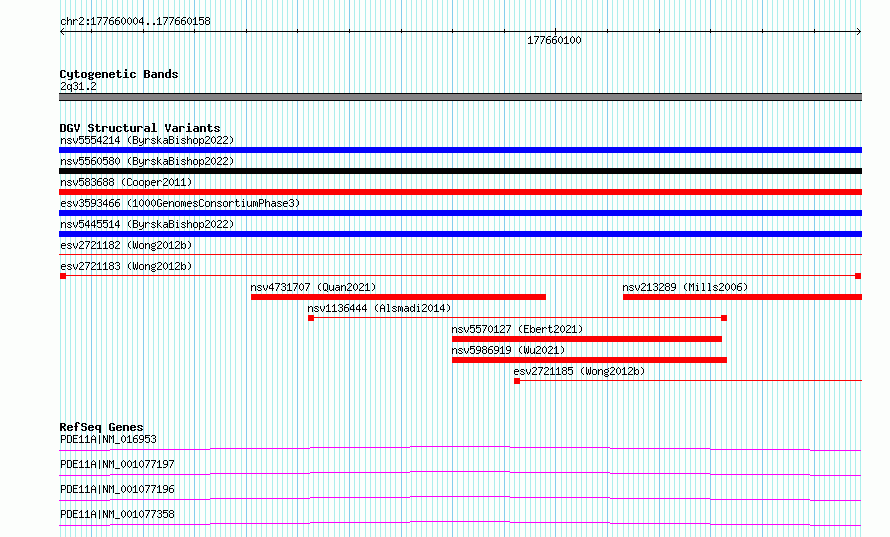The height and width of the screenshot is (537, 890).
Task: Click the gray 2q31.2 cytogenetic band bar
Action: [460, 97]
